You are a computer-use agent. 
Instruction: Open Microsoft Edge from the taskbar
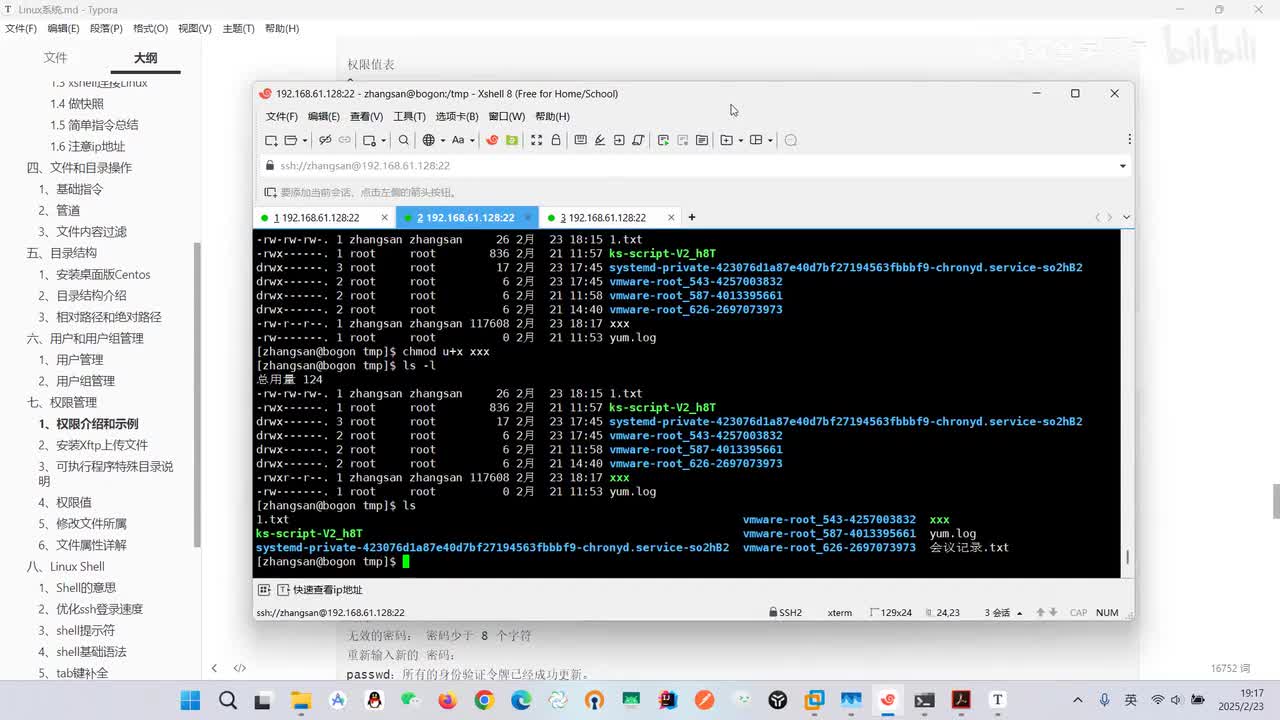pyautogui.click(x=521, y=700)
